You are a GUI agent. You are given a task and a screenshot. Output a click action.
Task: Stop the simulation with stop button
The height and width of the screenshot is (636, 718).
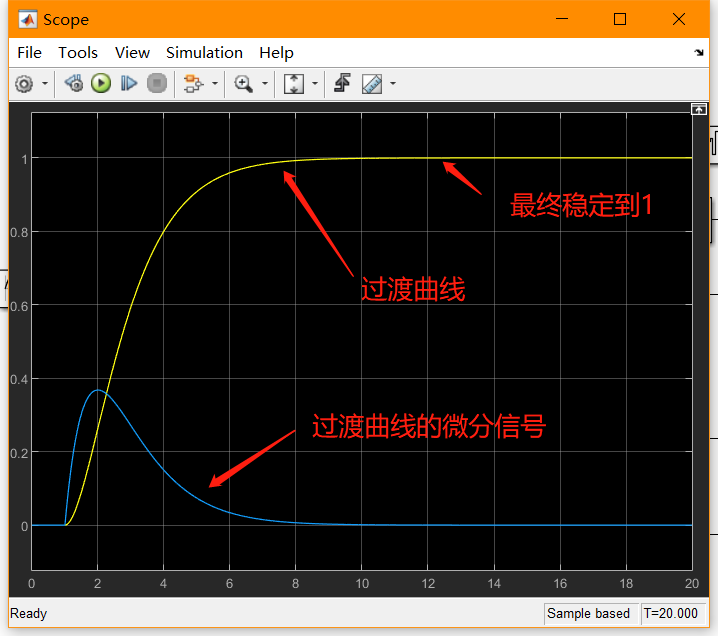point(157,84)
